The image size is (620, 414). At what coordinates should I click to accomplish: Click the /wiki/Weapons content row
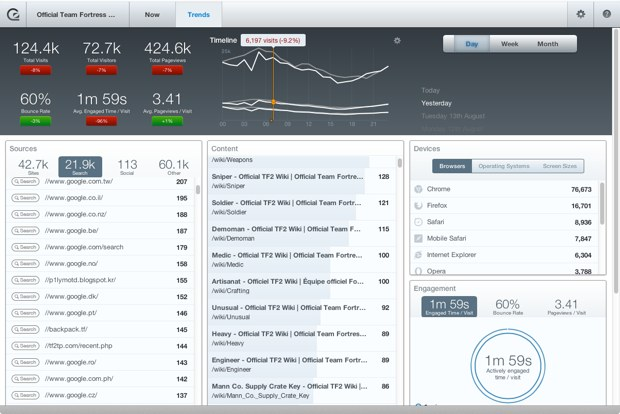(302, 160)
